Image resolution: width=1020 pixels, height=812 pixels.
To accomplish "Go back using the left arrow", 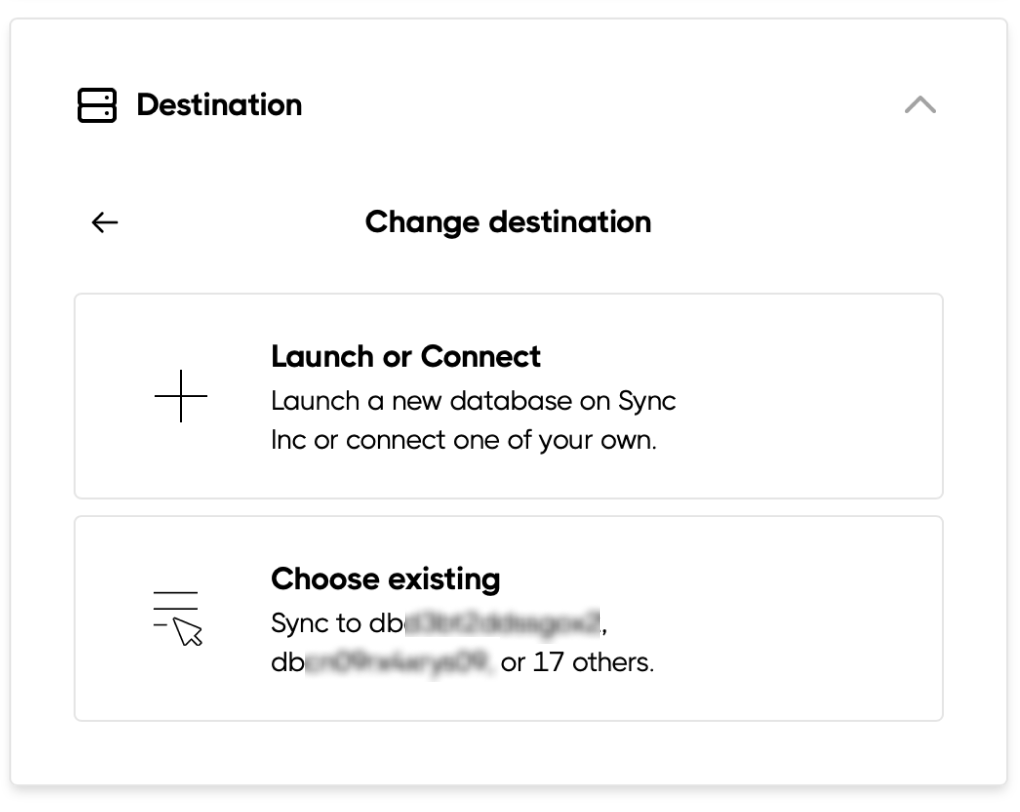I will pos(105,222).
